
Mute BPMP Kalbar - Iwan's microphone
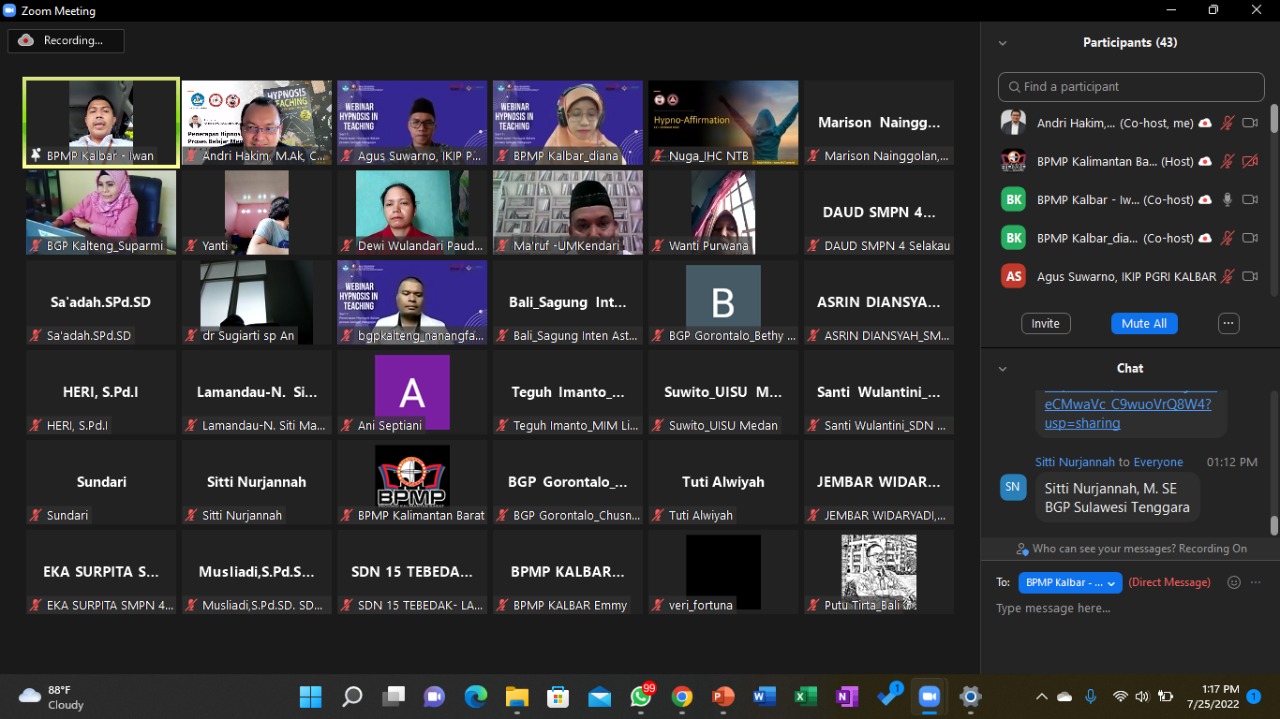coord(1227,199)
